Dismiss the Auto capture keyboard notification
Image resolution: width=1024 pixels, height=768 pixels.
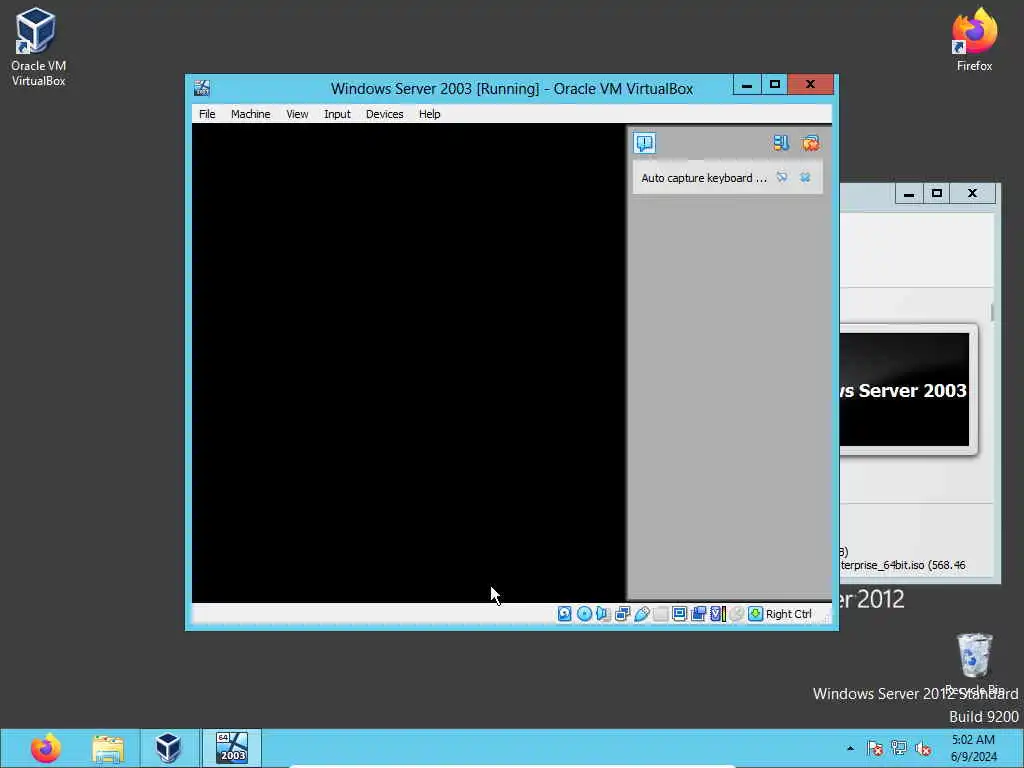(805, 177)
